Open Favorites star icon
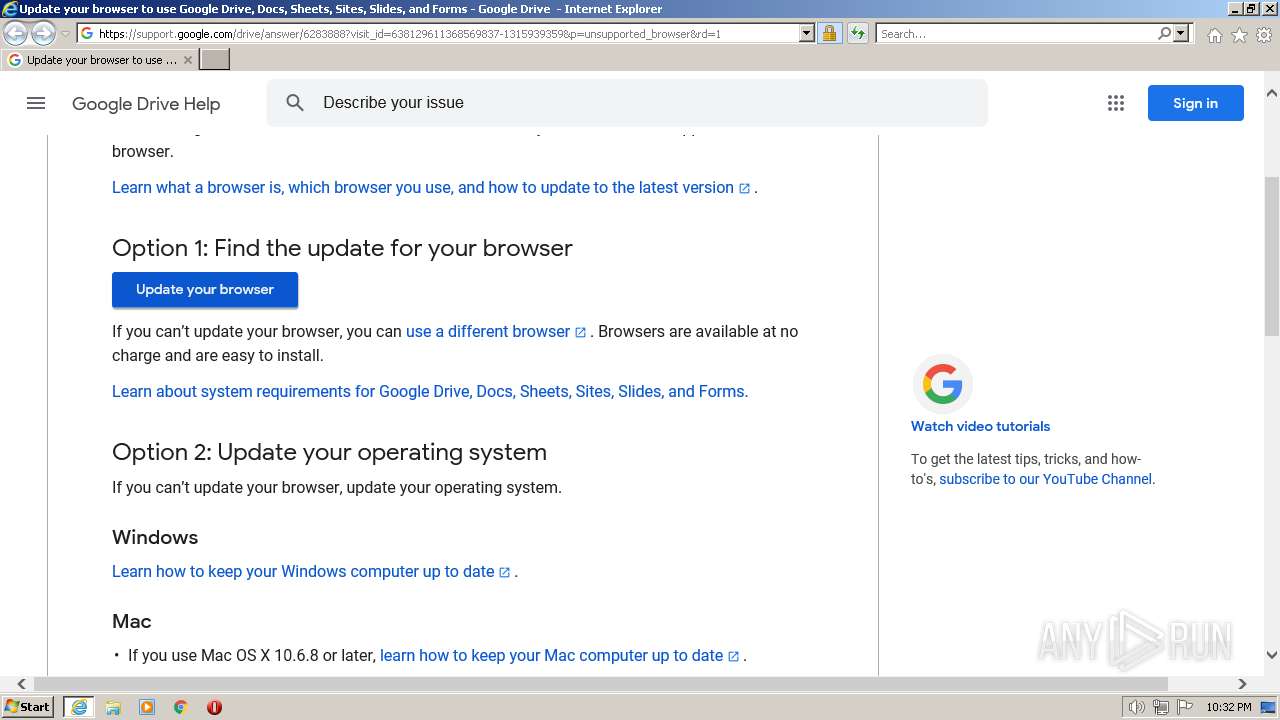Viewport: 1280px width, 720px height. point(1239,35)
